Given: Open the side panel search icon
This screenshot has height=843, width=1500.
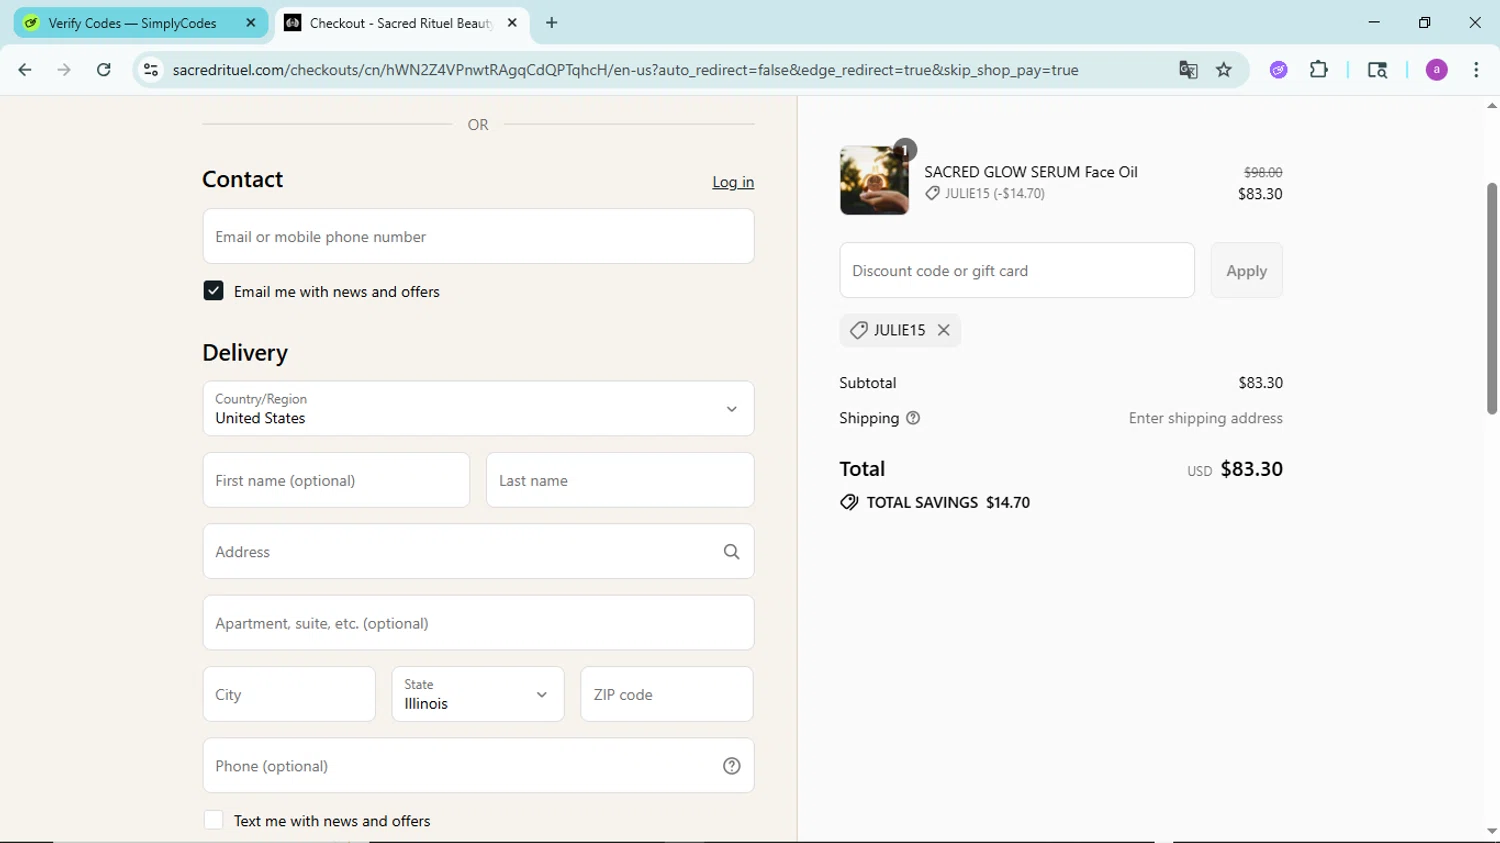Looking at the screenshot, I should coord(1377,70).
